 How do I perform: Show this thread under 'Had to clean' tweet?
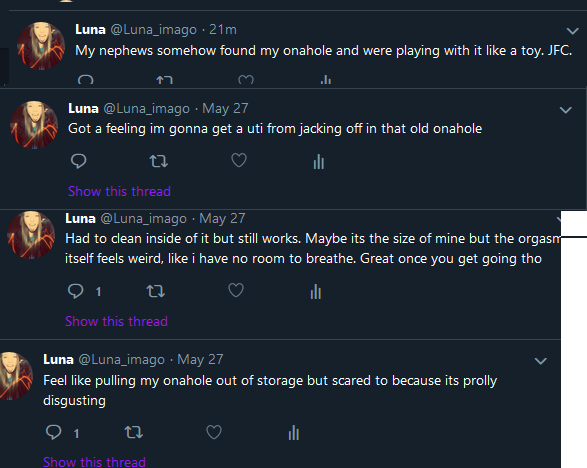[x=116, y=321]
